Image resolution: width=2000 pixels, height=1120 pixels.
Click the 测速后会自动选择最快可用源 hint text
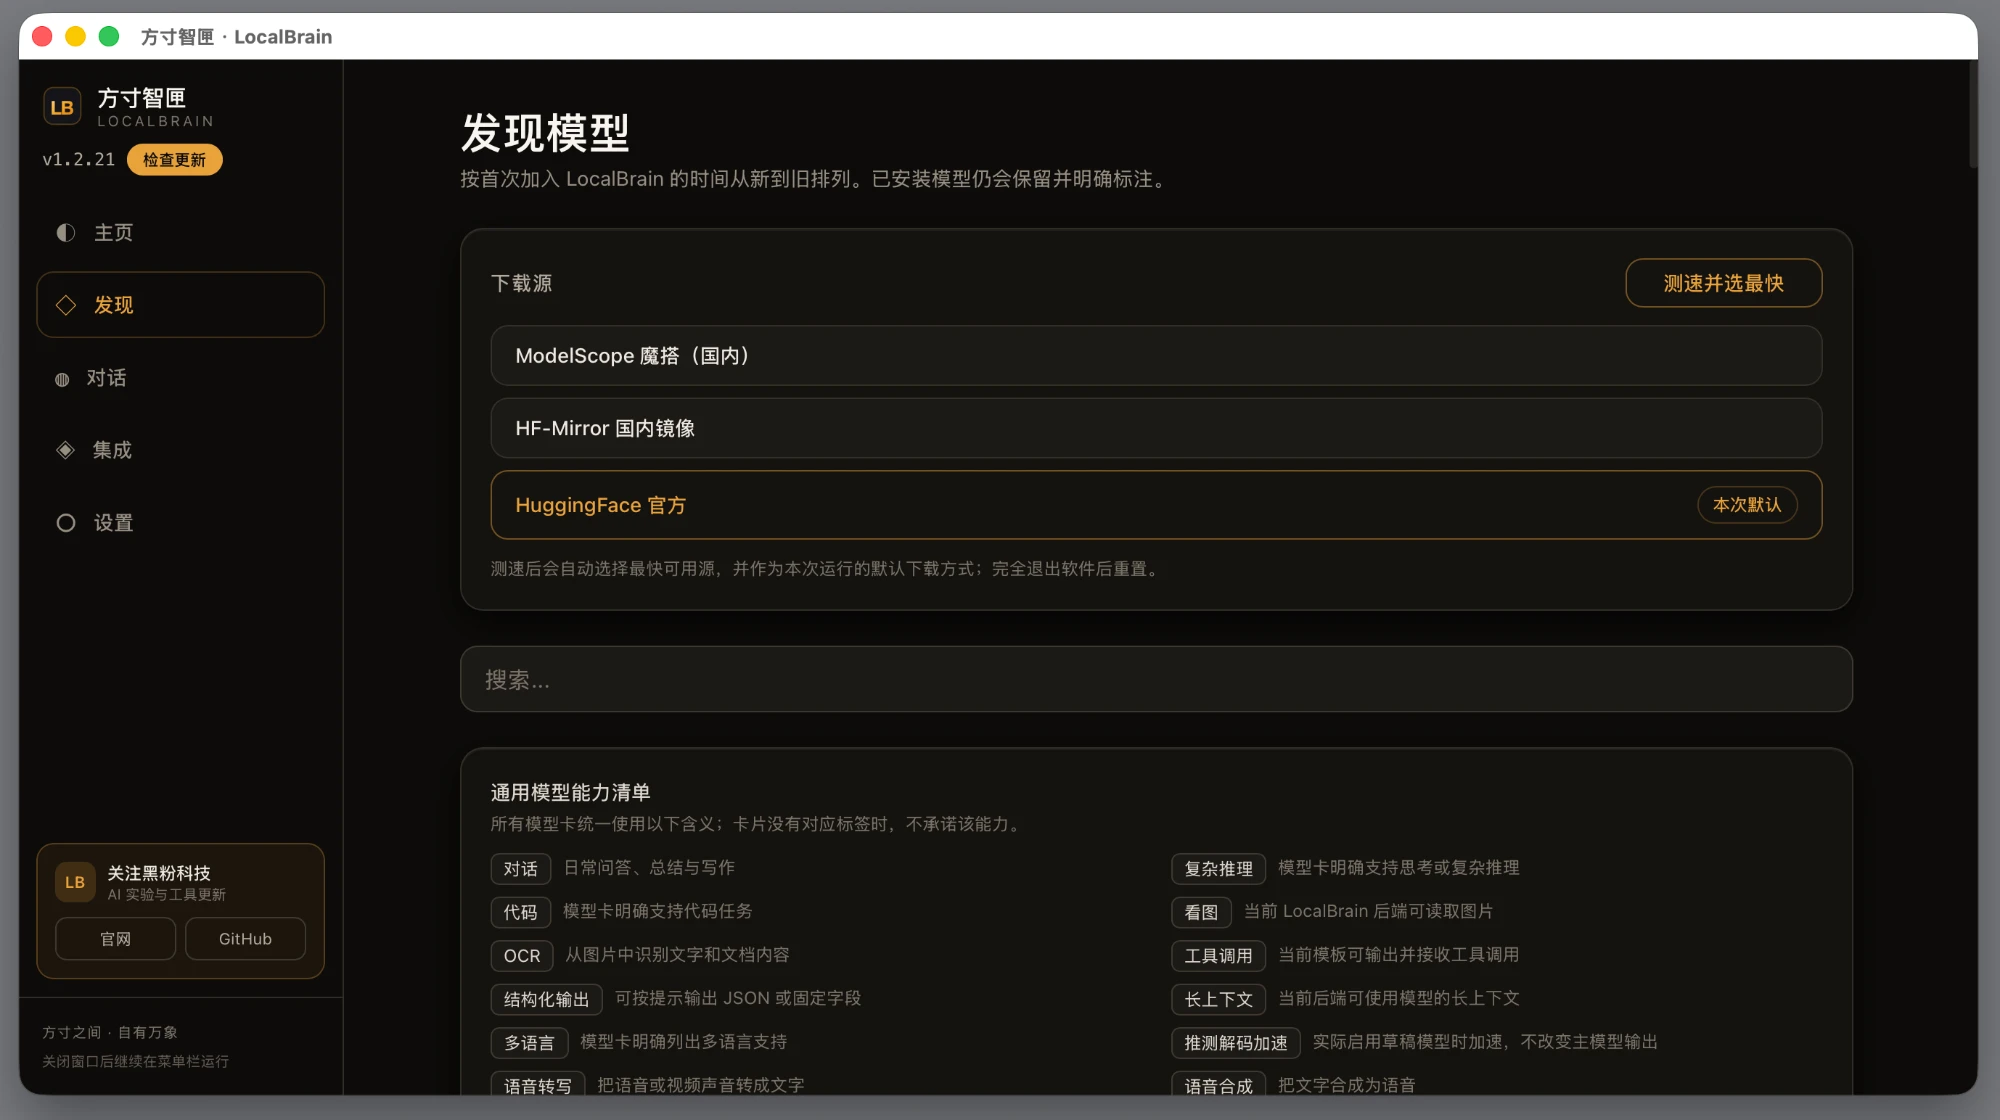tap(825, 568)
